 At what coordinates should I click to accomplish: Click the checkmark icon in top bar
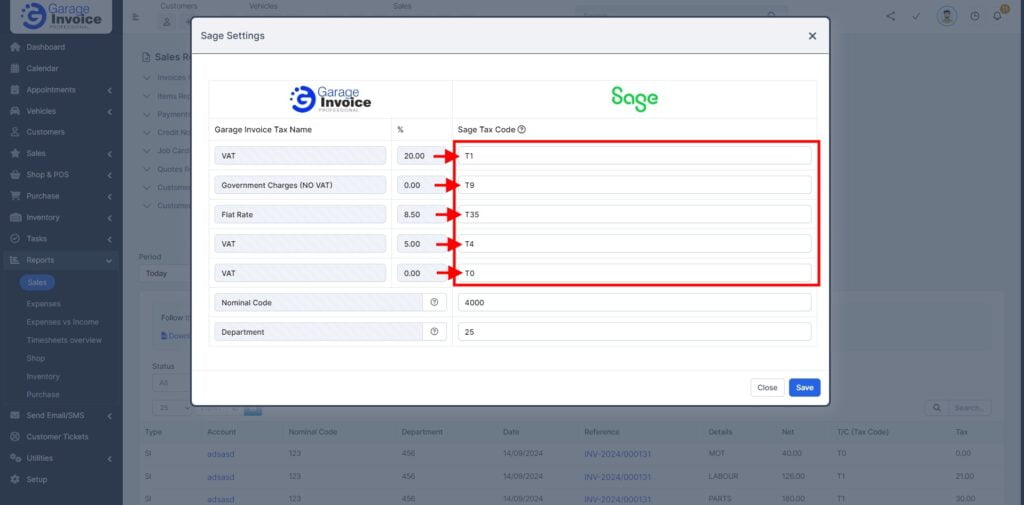(x=916, y=16)
